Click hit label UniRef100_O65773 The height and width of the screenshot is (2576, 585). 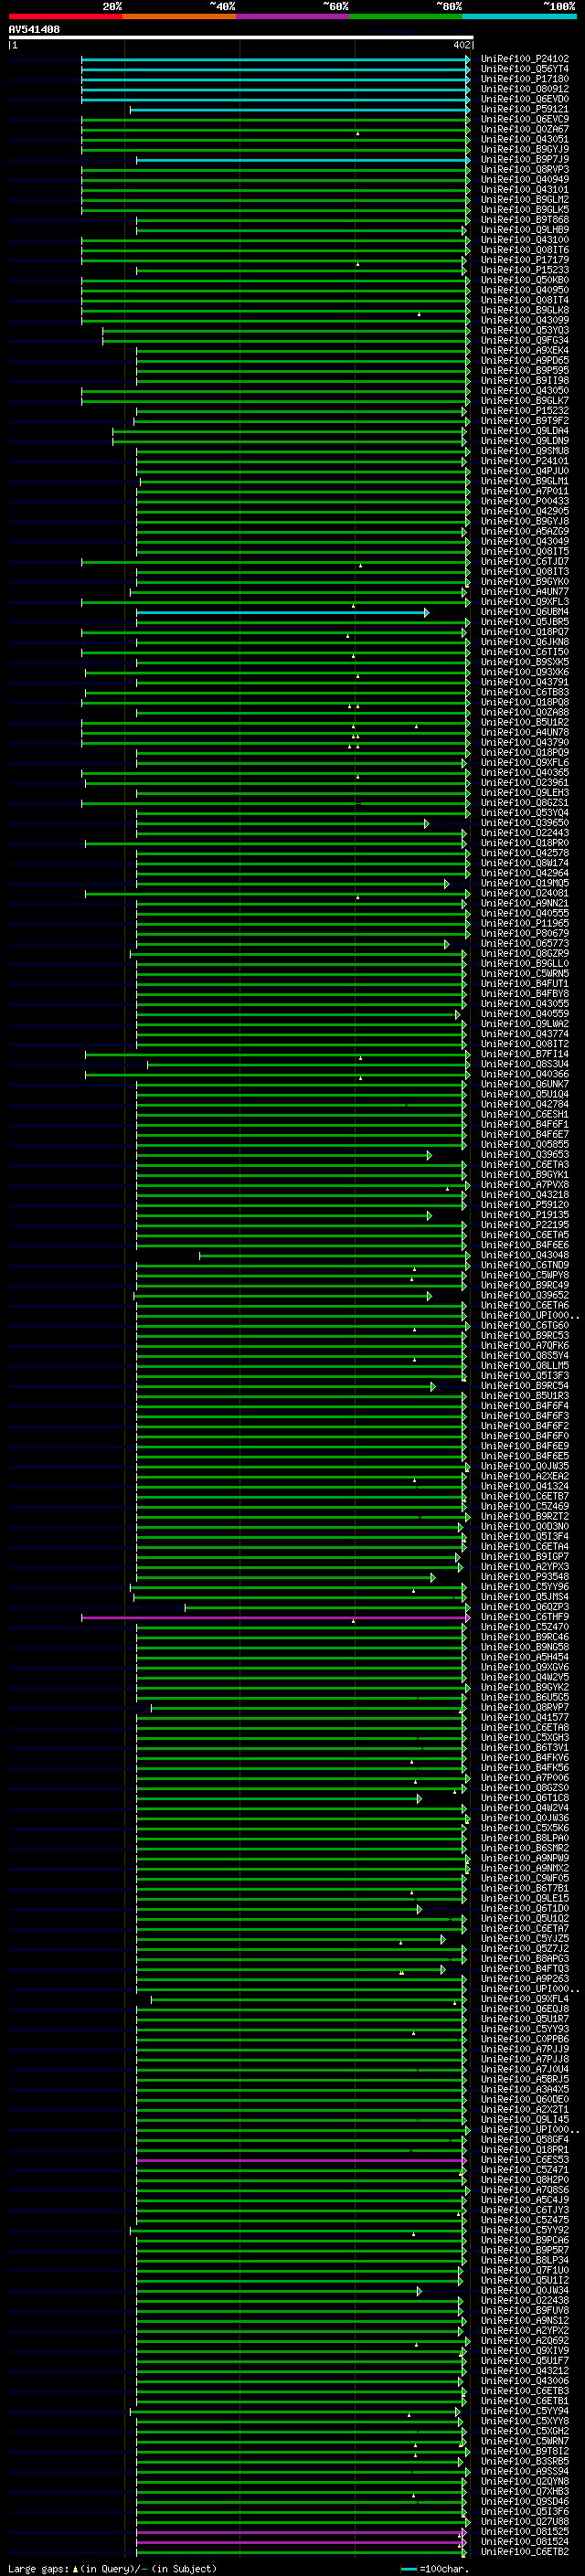[525, 944]
